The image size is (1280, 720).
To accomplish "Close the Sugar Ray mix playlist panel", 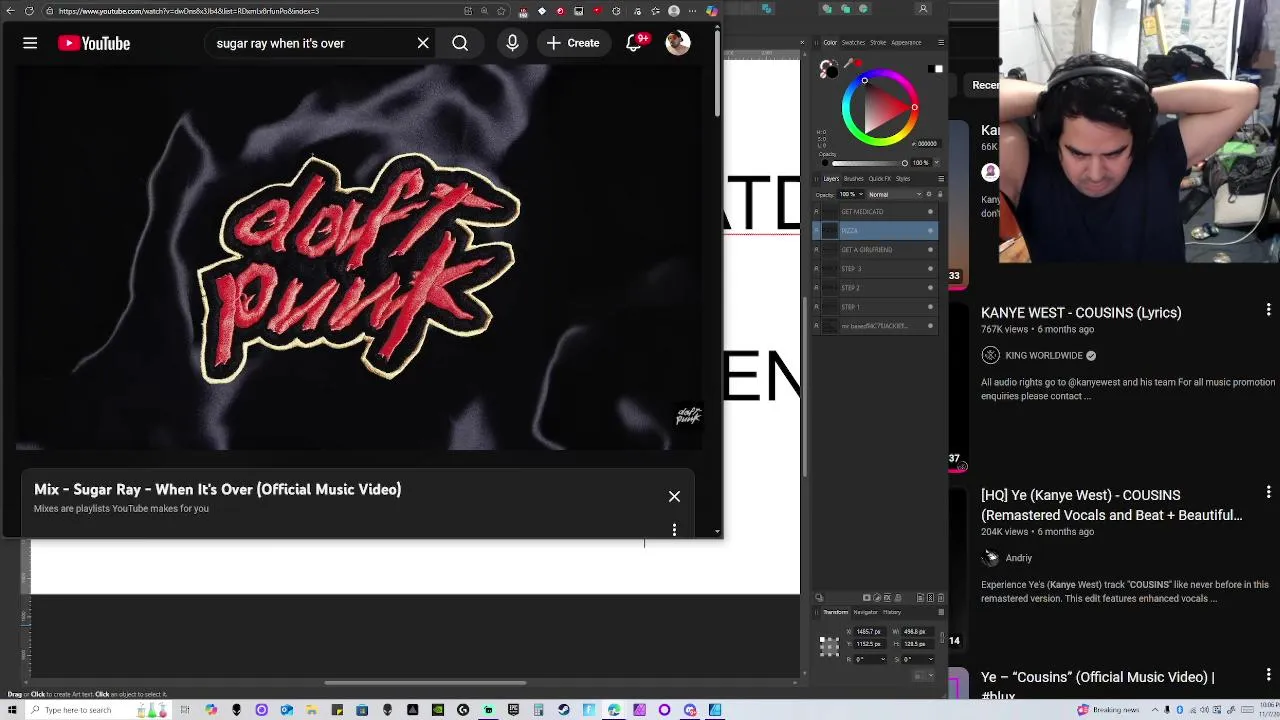I will tap(674, 497).
